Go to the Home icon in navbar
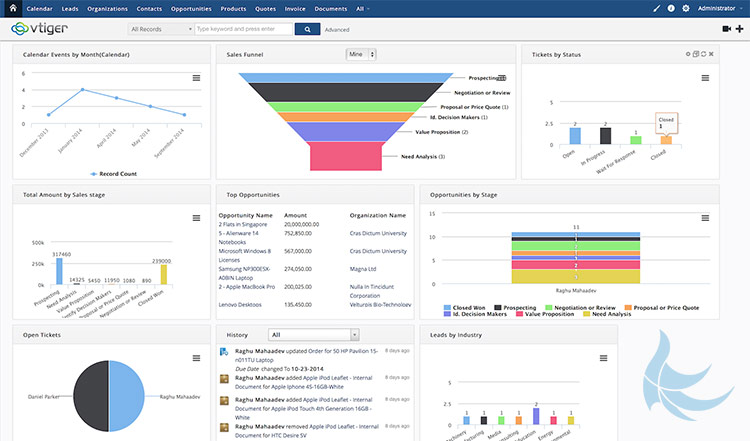 point(13,8)
